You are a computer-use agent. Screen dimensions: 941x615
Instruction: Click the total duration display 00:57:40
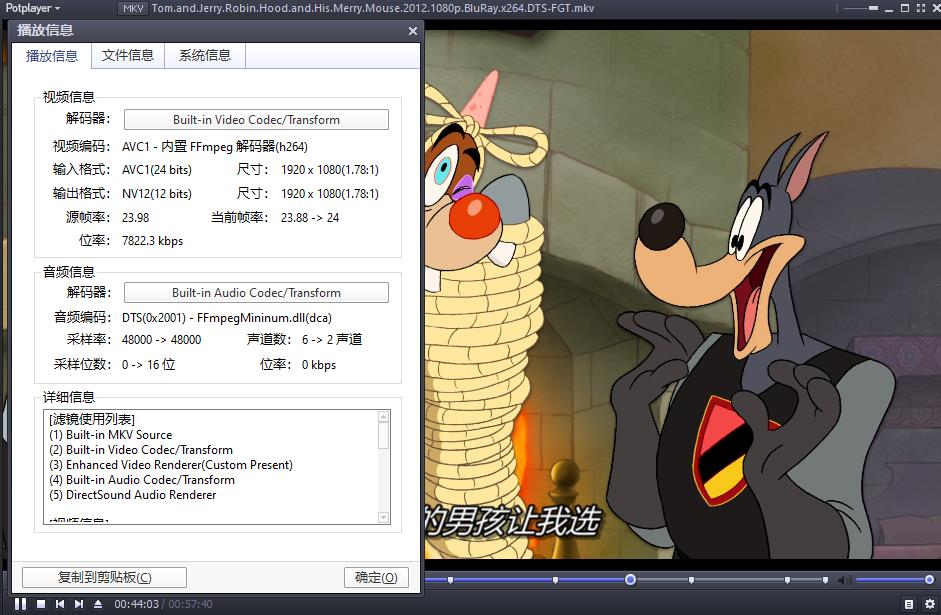[190, 604]
